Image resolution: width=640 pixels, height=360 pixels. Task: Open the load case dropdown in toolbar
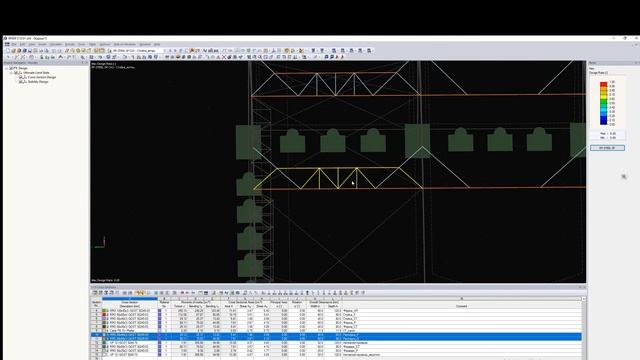[164, 51]
